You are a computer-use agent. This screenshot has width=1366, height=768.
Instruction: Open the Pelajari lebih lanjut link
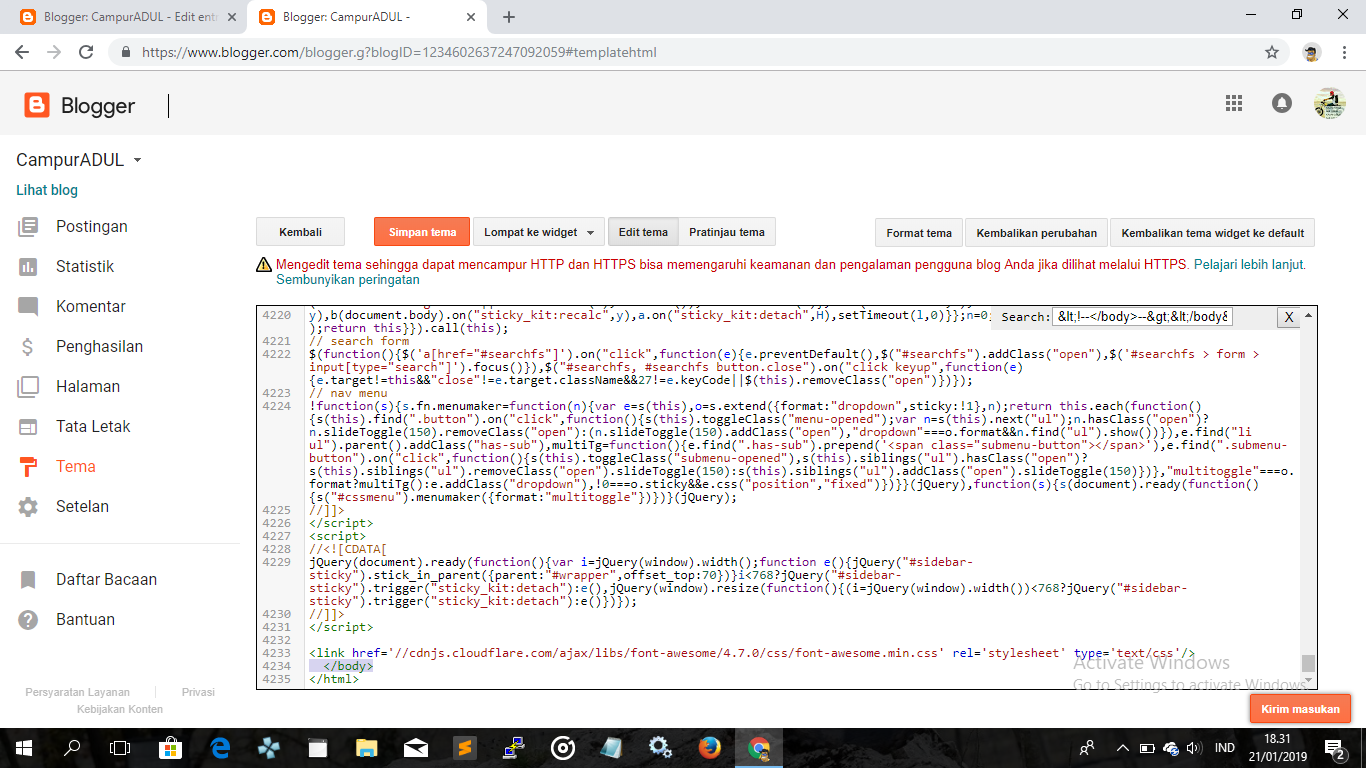(x=1250, y=265)
